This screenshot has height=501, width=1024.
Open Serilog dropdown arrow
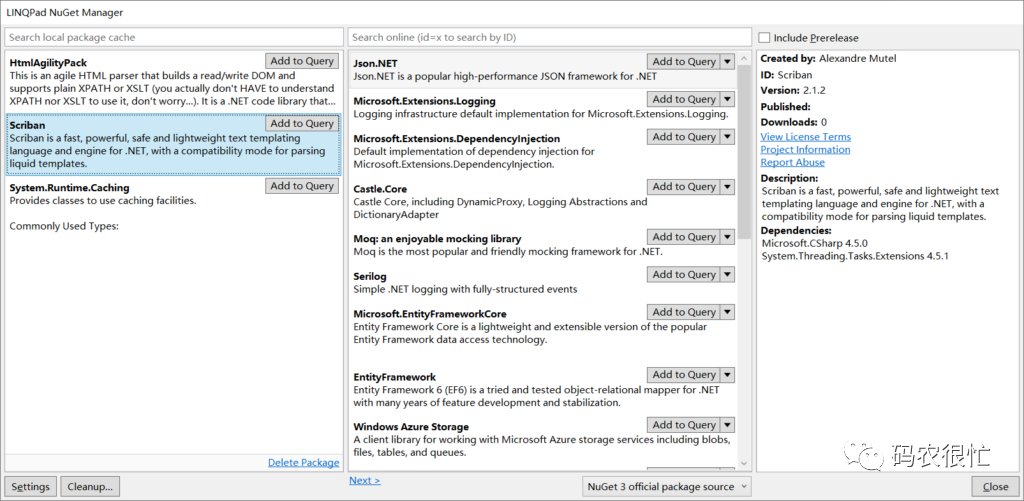point(728,274)
